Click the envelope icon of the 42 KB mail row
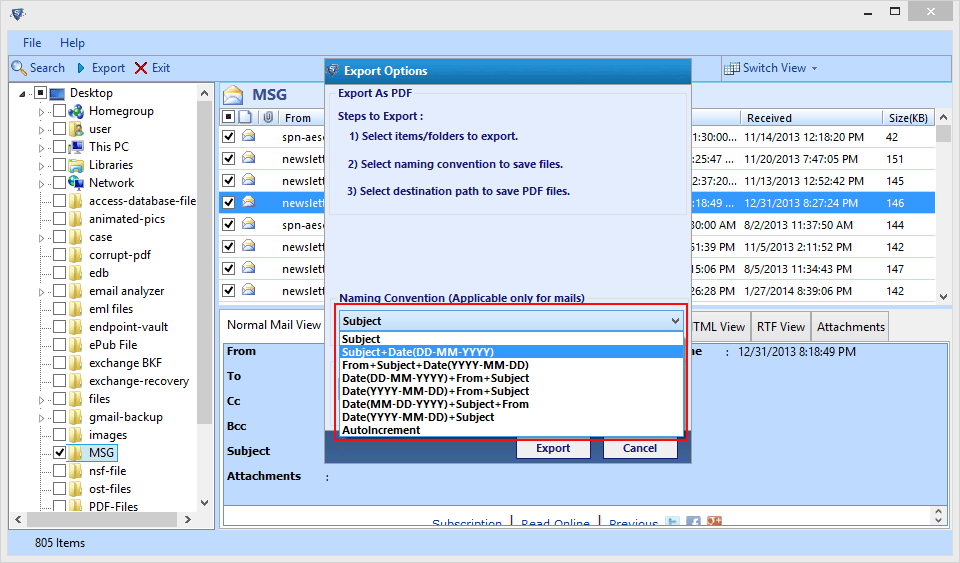Viewport: 960px width, 563px height. (x=249, y=136)
